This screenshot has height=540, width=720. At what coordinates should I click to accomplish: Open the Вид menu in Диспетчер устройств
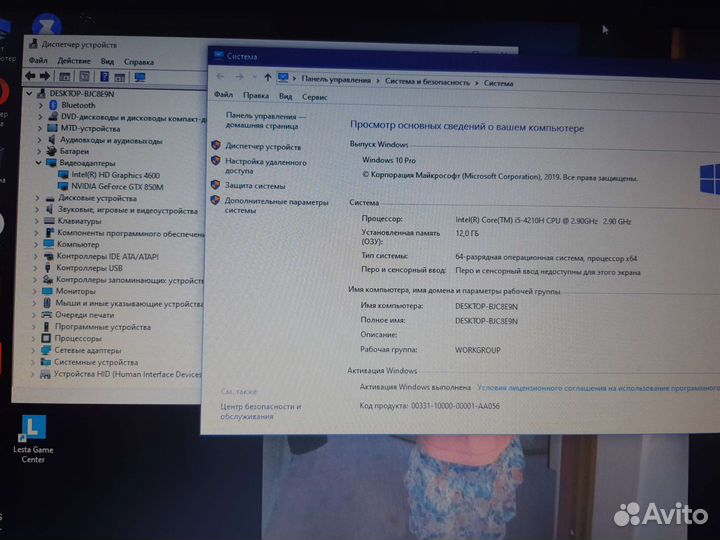coord(107,61)
